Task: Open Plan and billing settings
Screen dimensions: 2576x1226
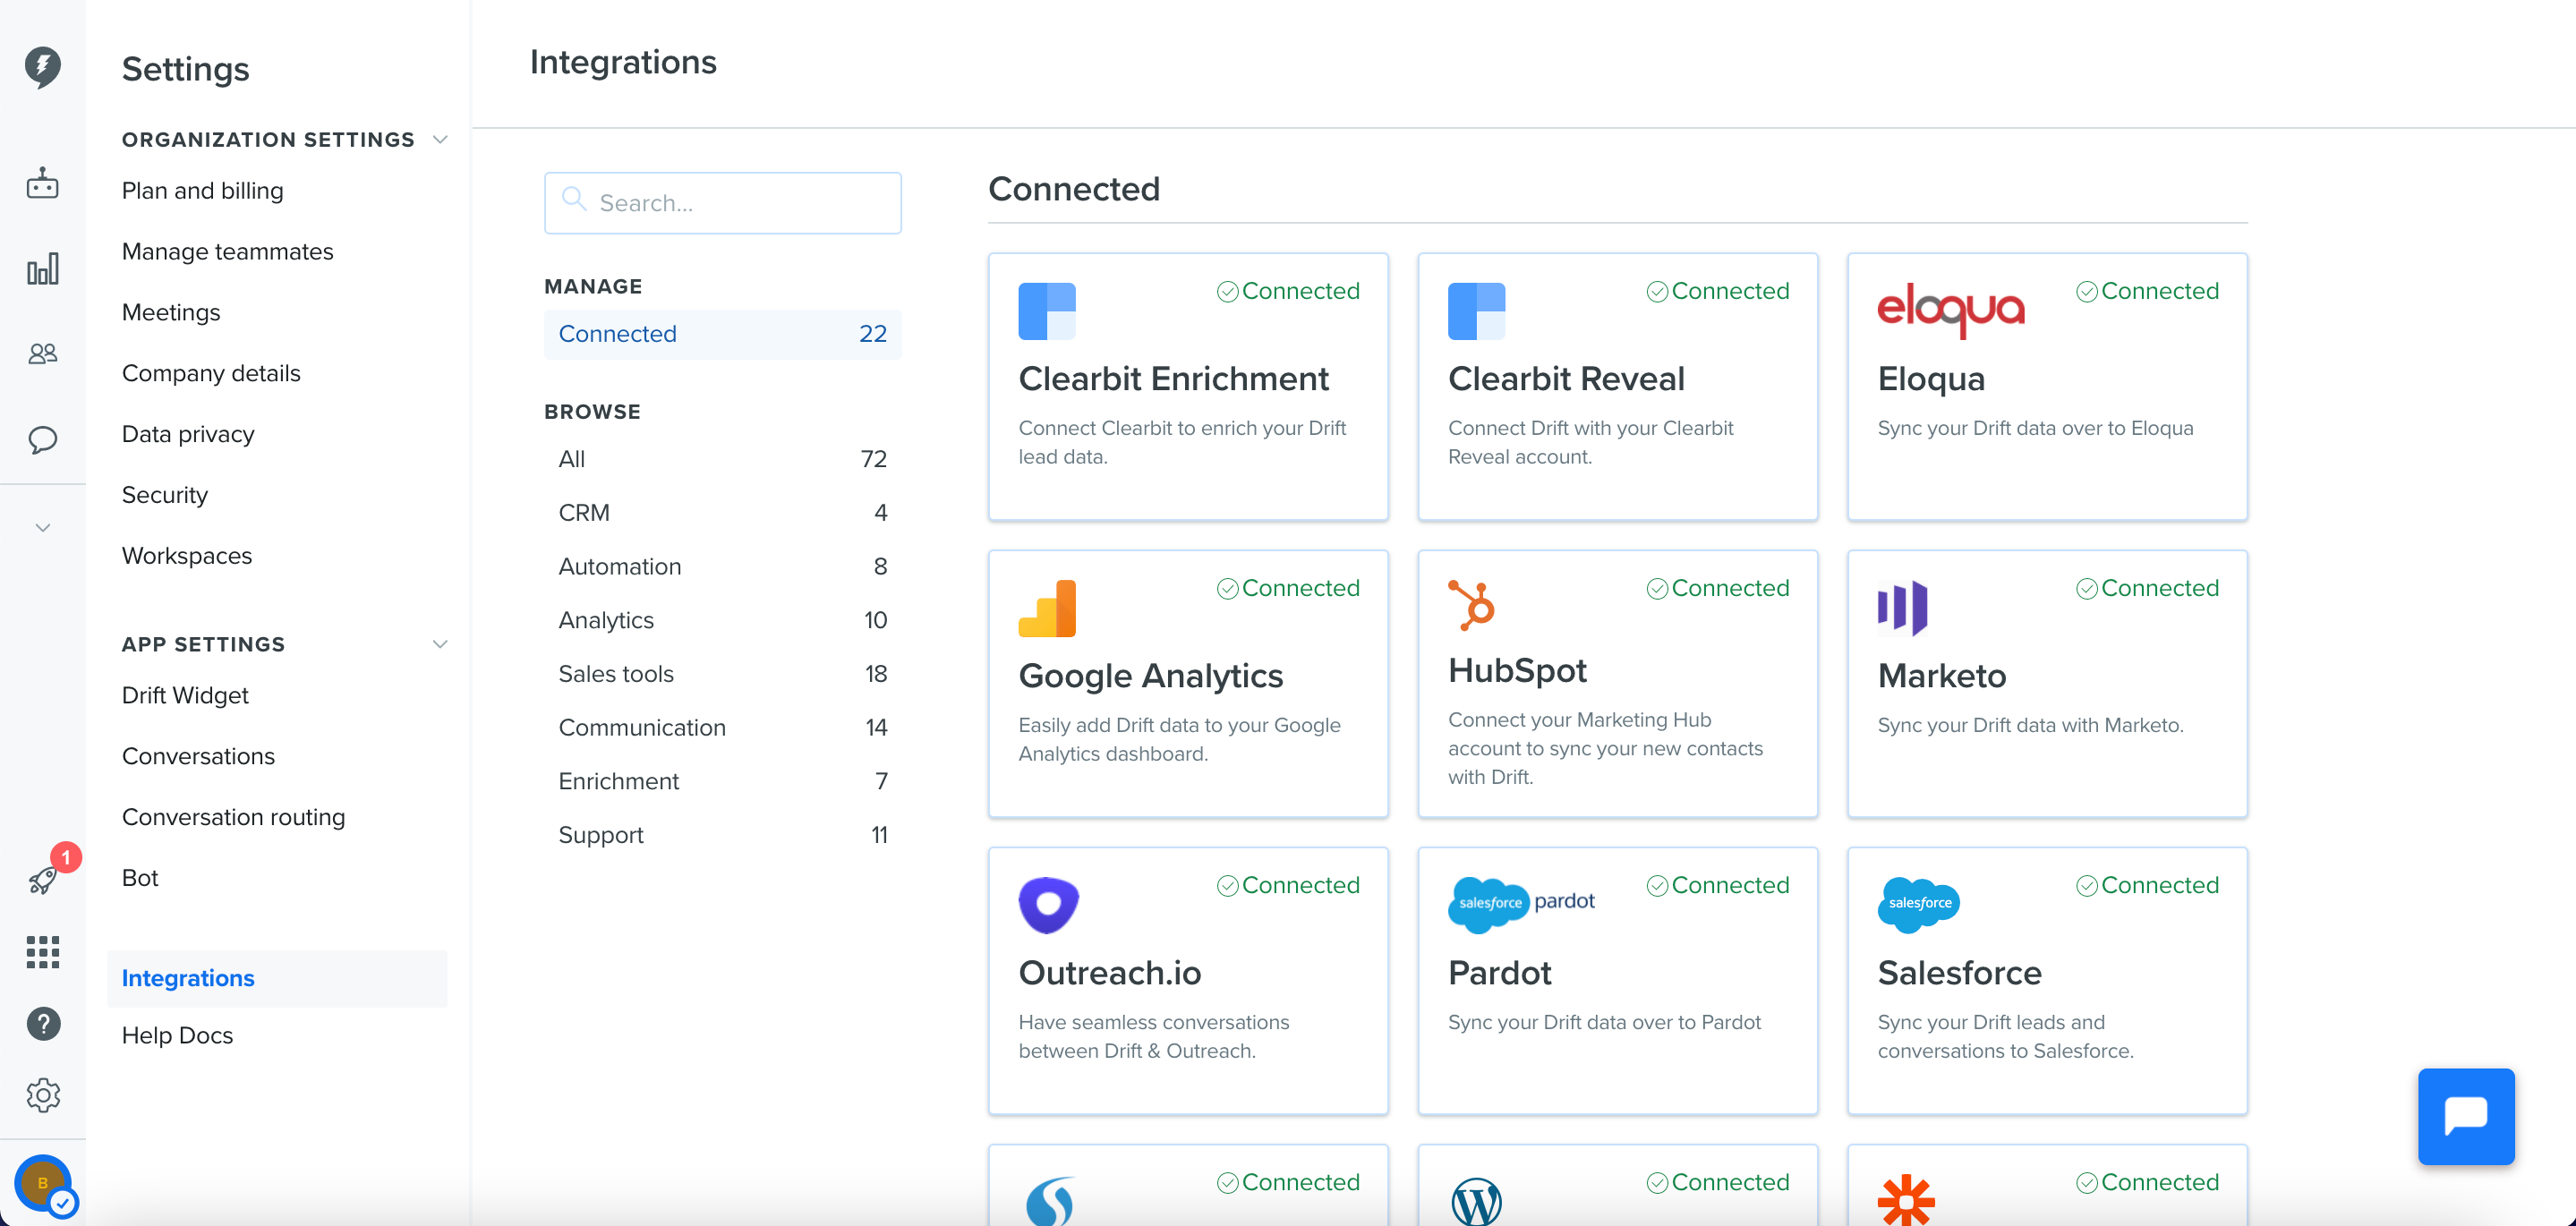Action: (202, 190)
